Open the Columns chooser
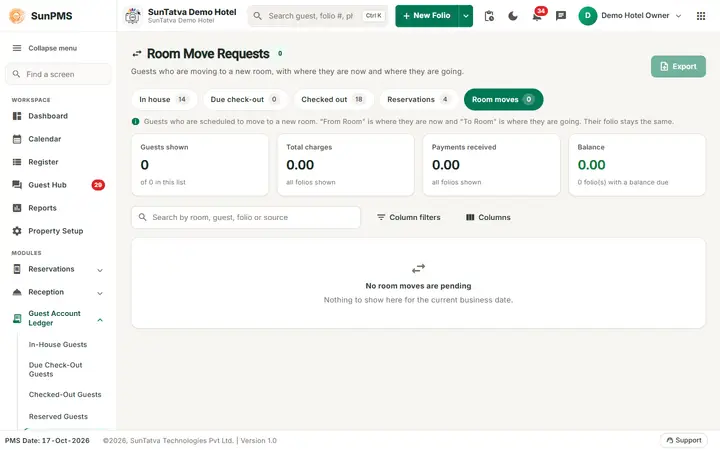This screenshot has height=450, width=720. tap(488, 218)
